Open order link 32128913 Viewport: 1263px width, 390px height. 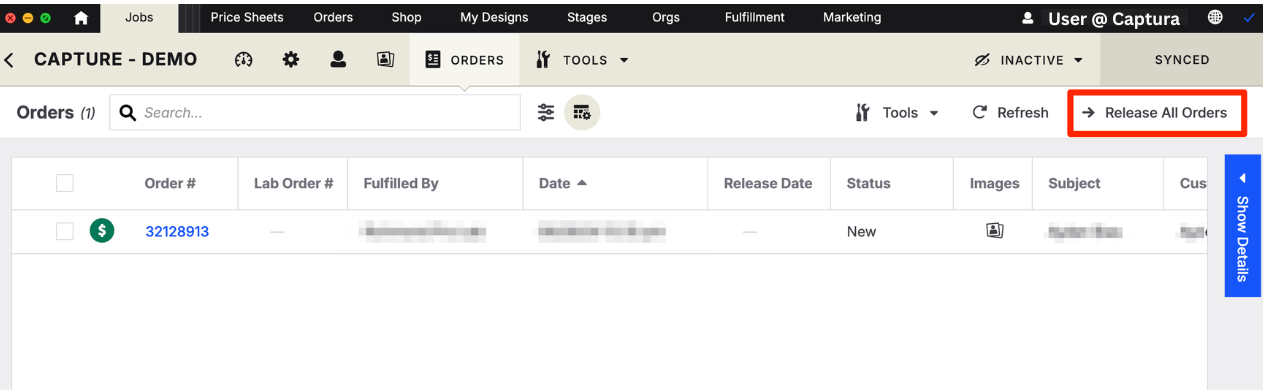(x=177, y=231)
